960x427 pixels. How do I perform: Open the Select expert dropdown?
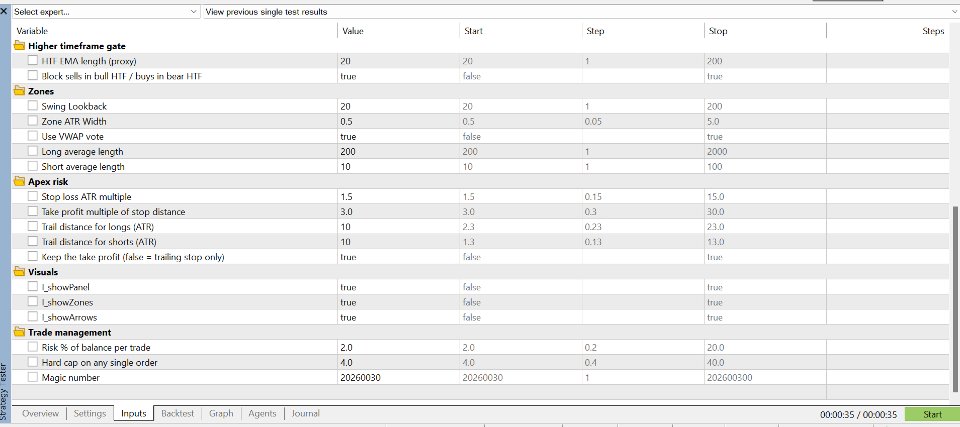pyautogui.click(x=106, y=12)
